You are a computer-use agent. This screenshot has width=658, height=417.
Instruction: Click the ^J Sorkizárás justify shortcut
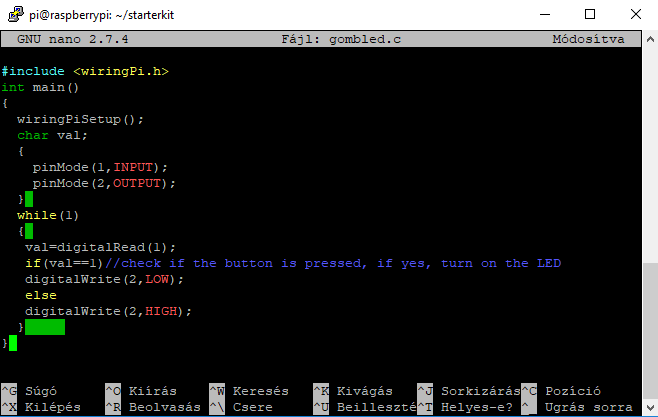coord(469,391)
